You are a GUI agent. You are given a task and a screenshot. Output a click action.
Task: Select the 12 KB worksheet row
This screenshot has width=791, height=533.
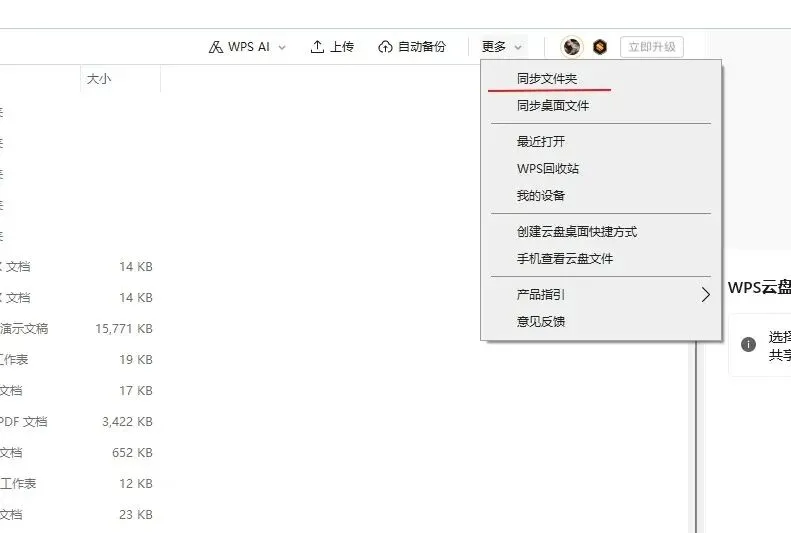tap(78, 484)
